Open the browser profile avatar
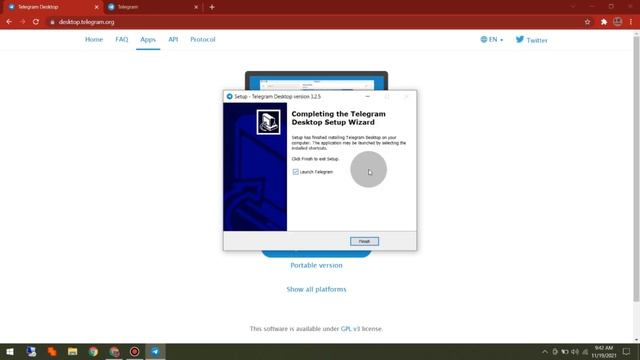The width and height of the screenshot is (640, 360). pyautogui.click(x=618, y=22)
